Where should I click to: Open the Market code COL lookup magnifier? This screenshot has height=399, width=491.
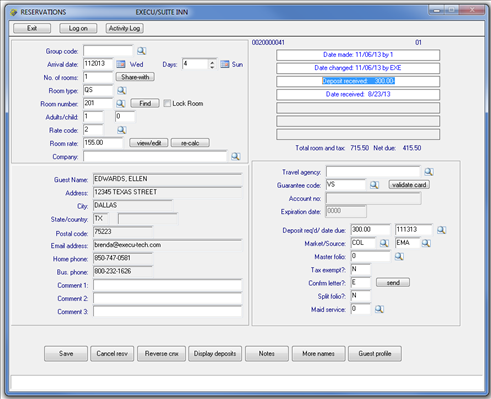click(x=384, y=243)
